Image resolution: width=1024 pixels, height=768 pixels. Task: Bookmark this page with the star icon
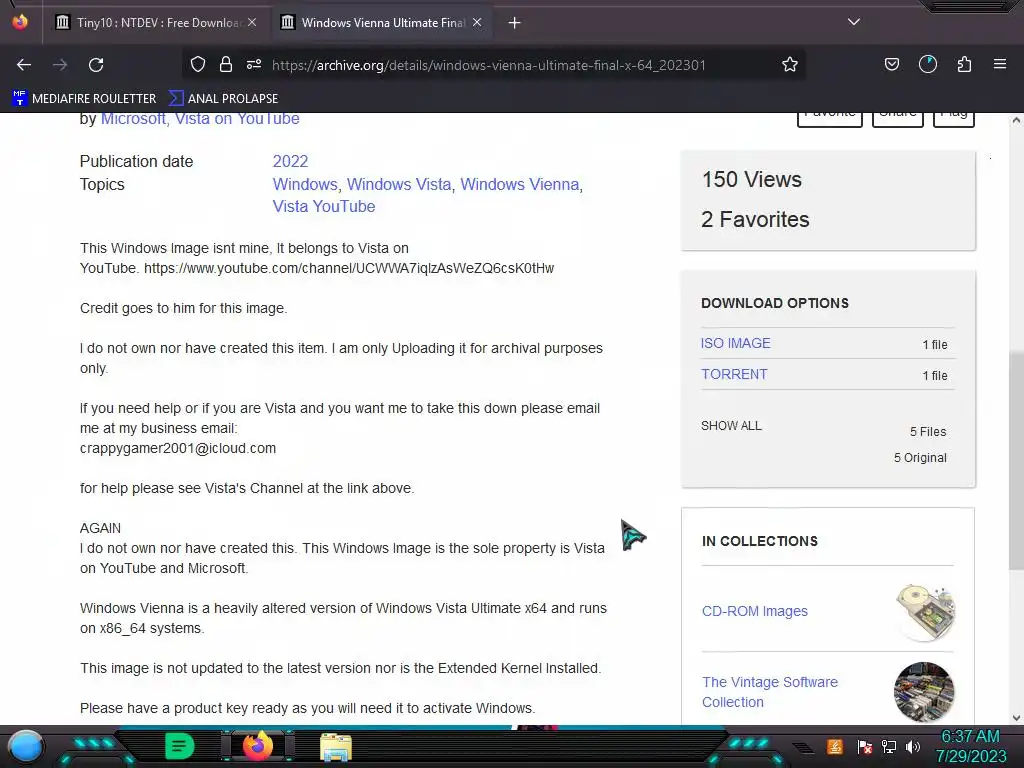[x=790, y=64]
